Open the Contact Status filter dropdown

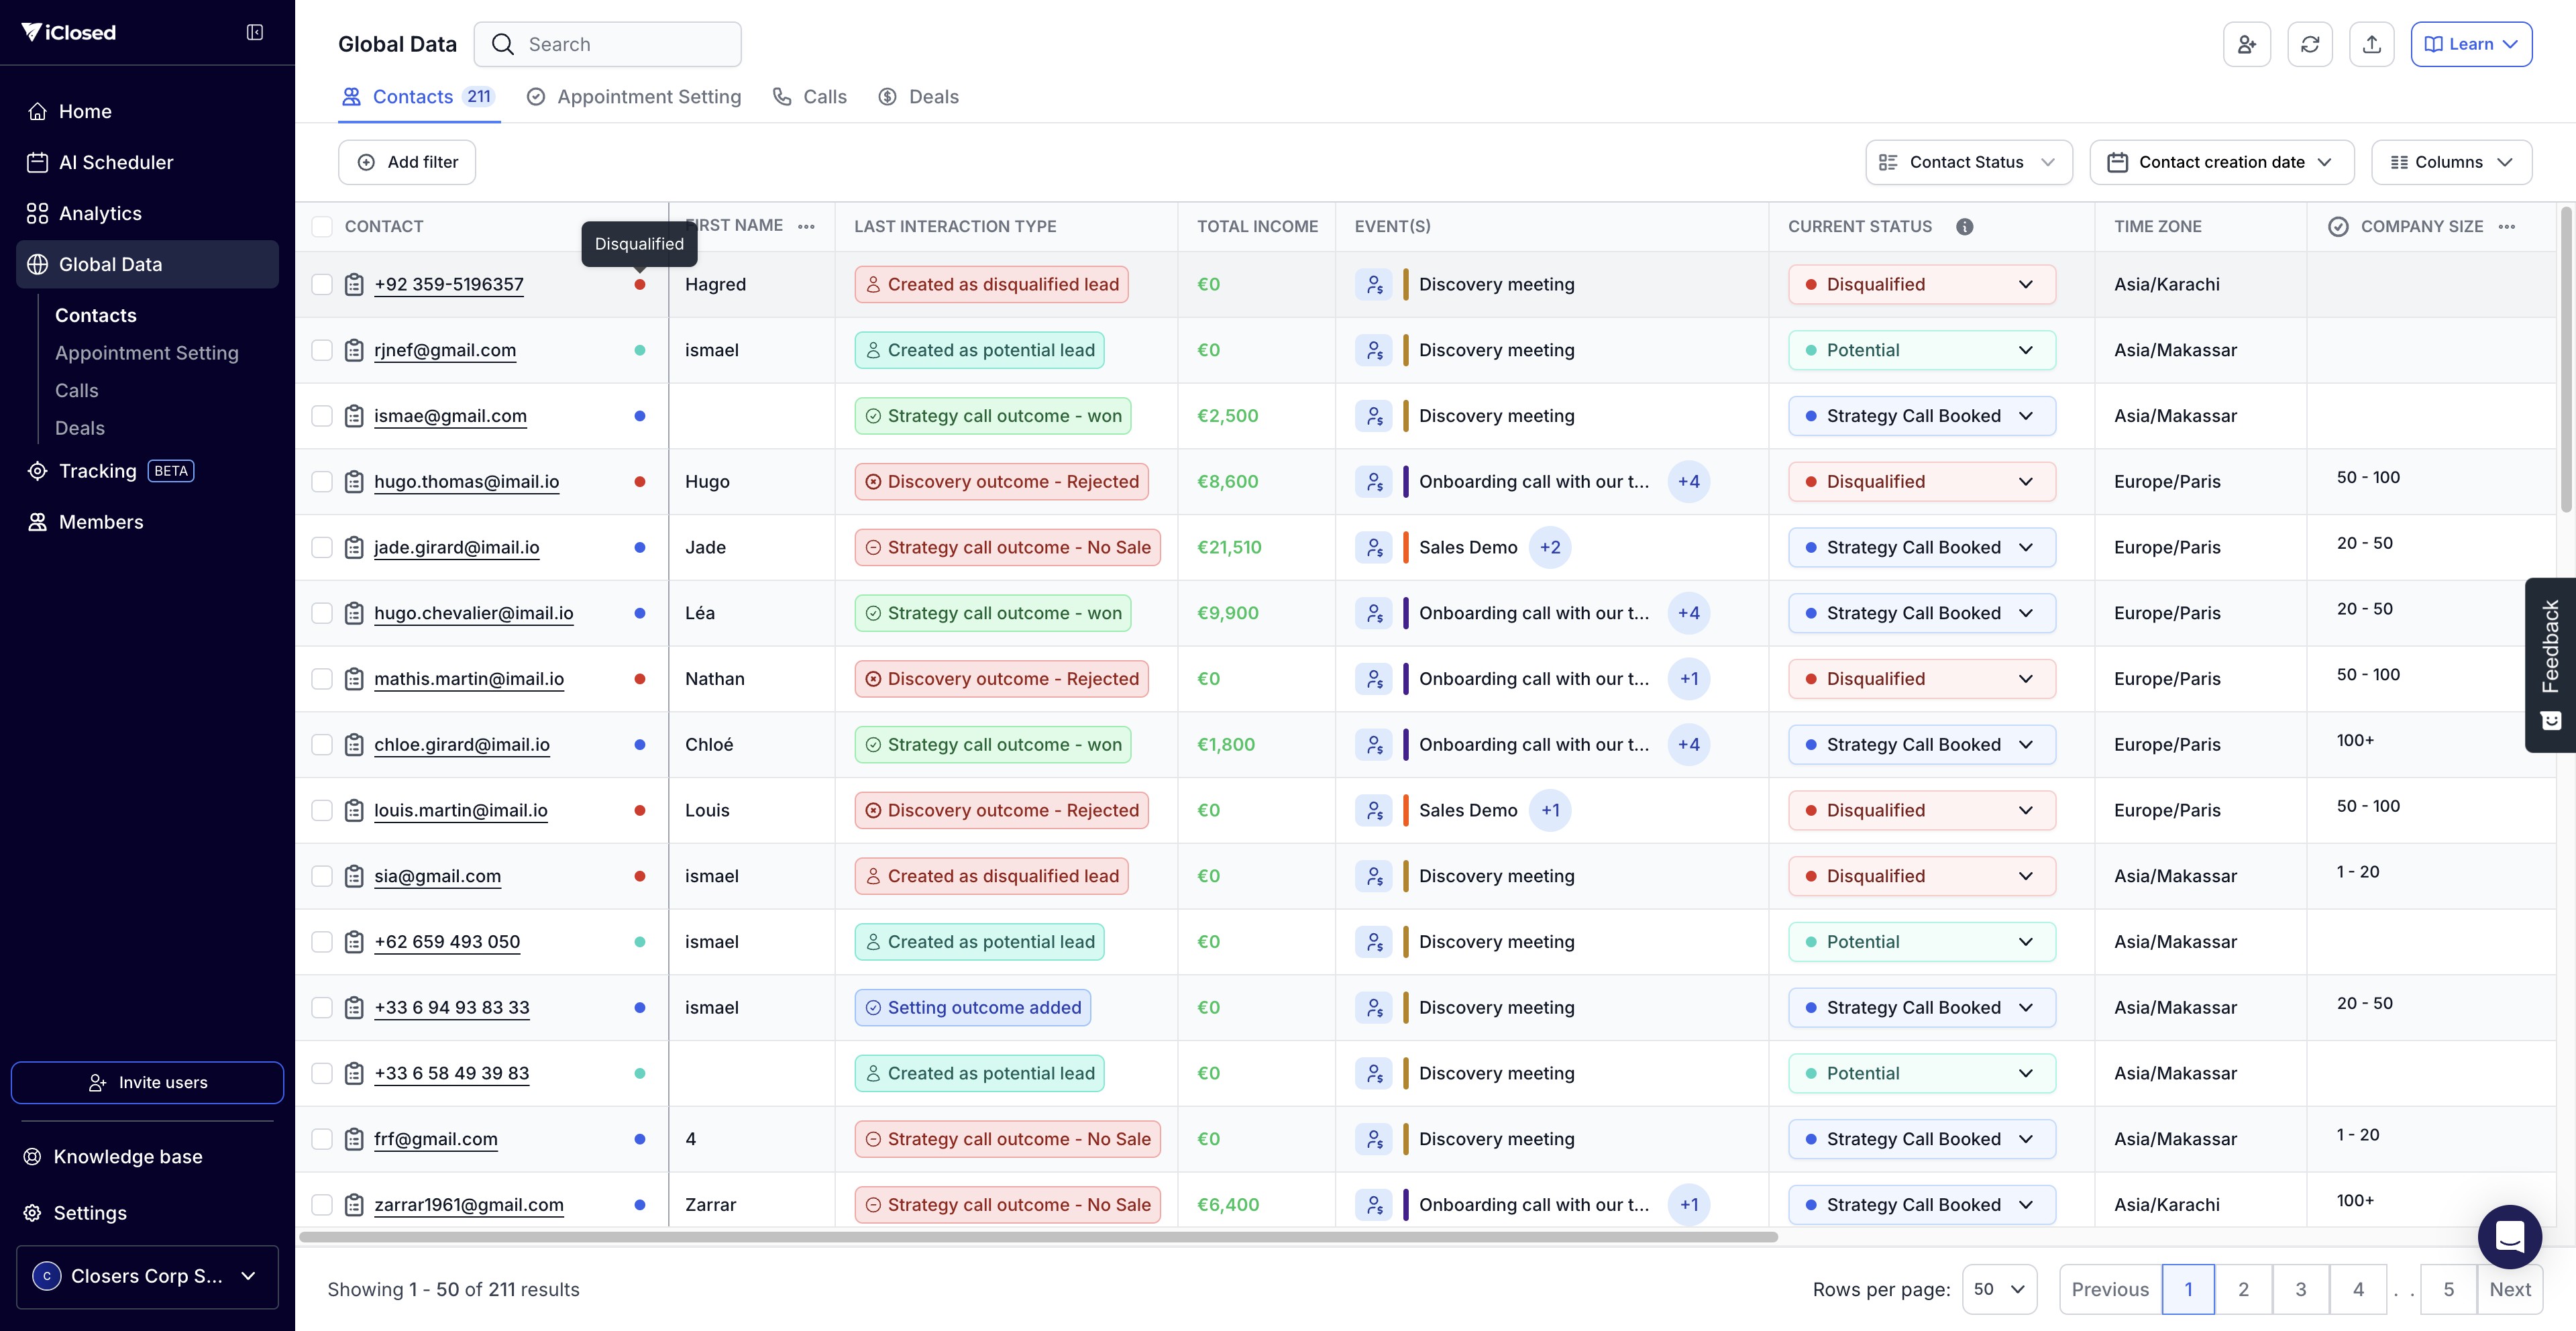point(1967,162)
